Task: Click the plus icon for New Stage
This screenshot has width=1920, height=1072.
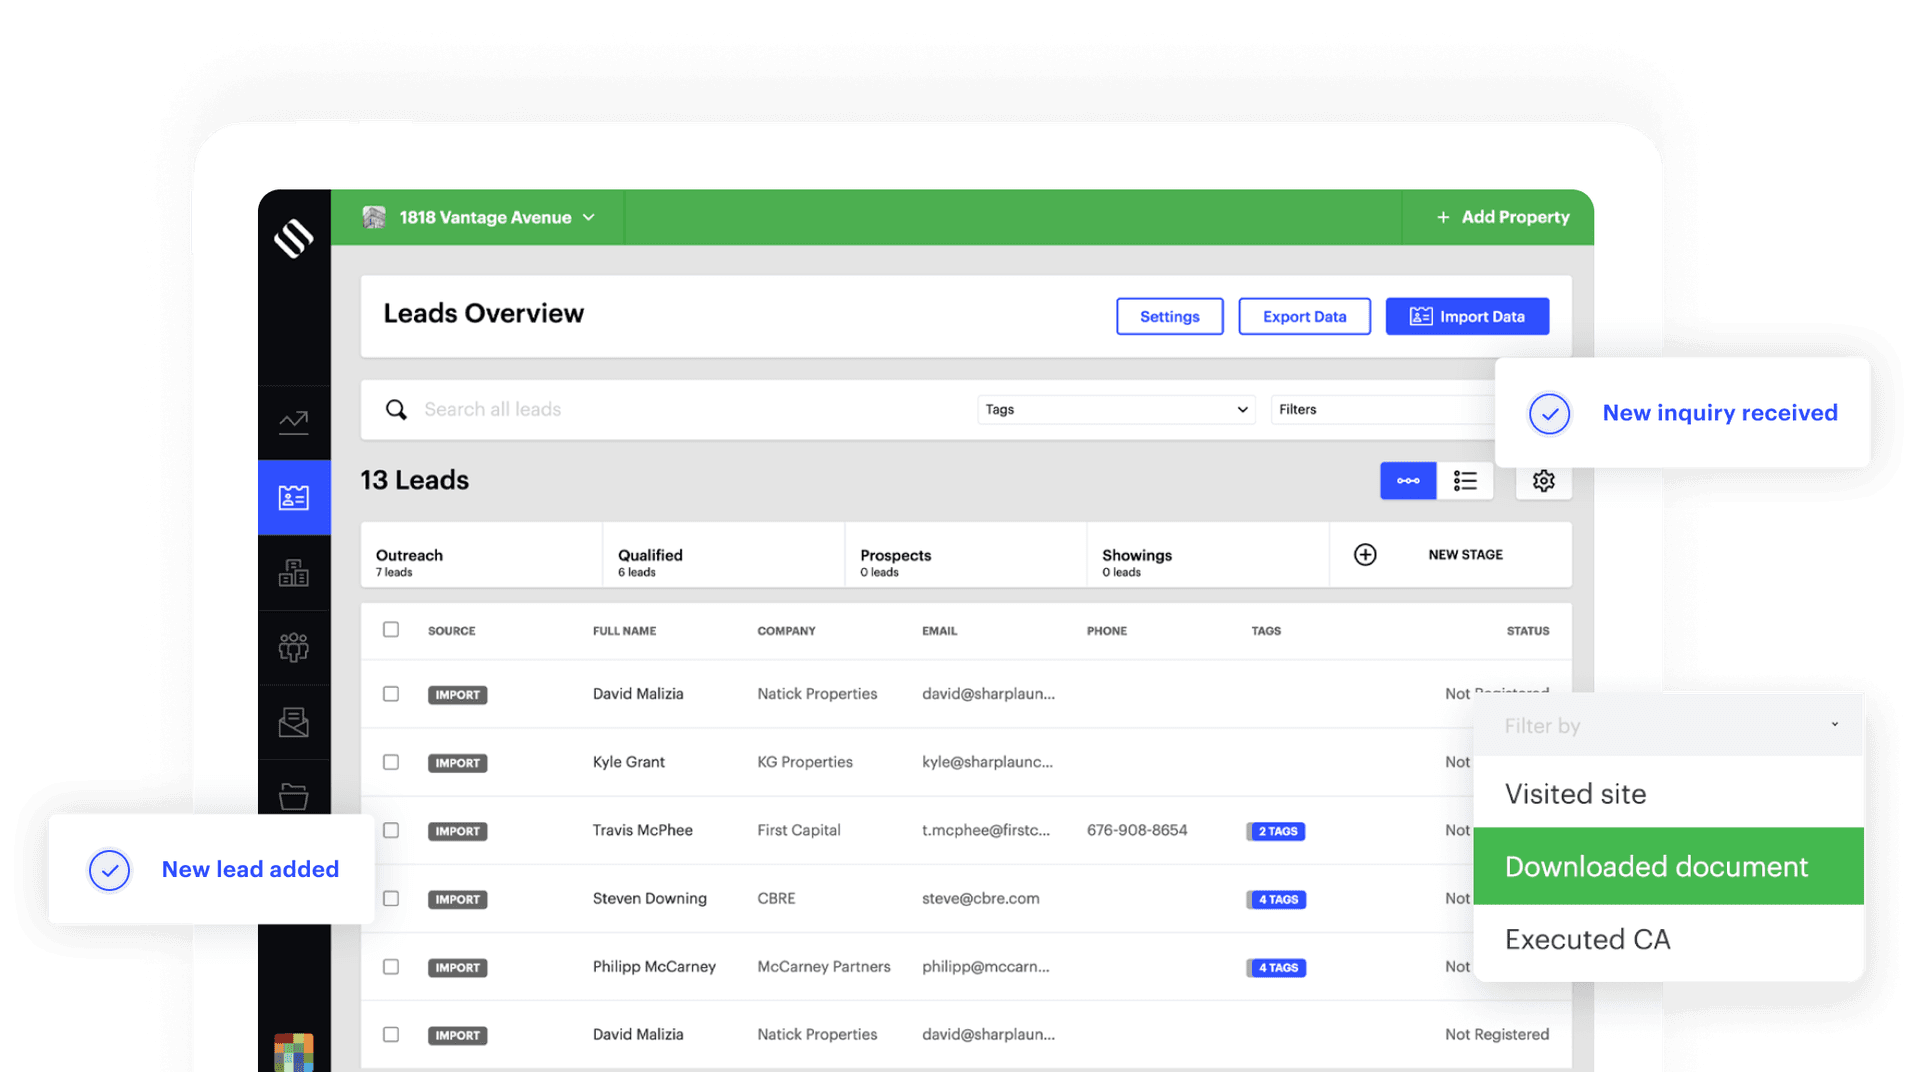Action: (1365, 555)
